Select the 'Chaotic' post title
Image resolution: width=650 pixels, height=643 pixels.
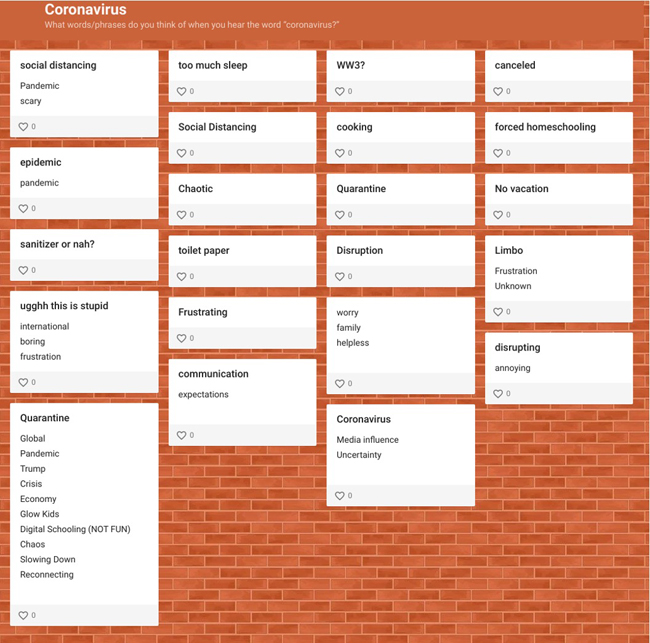(195, 189)
